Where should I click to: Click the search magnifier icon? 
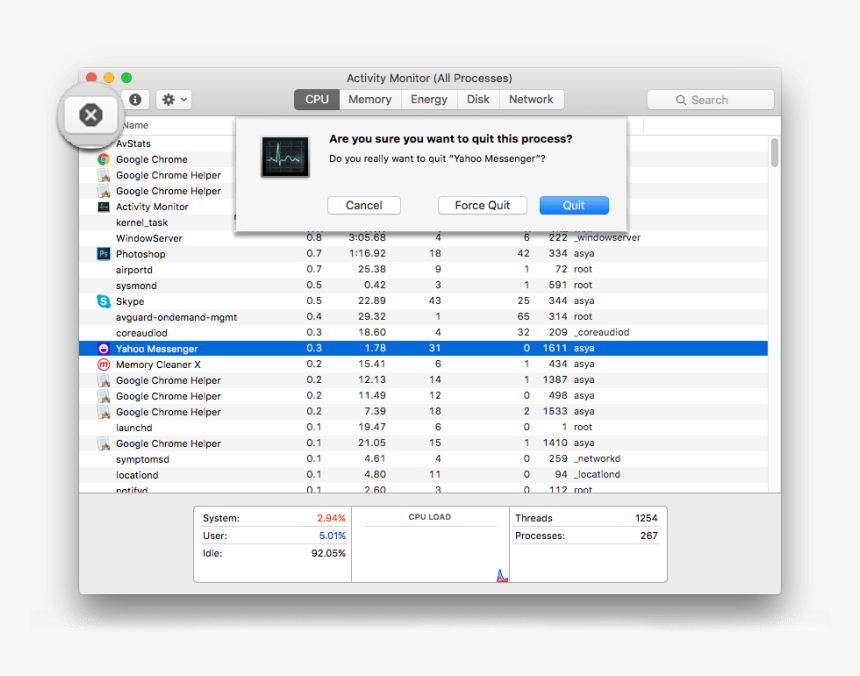tap(681, 100)
